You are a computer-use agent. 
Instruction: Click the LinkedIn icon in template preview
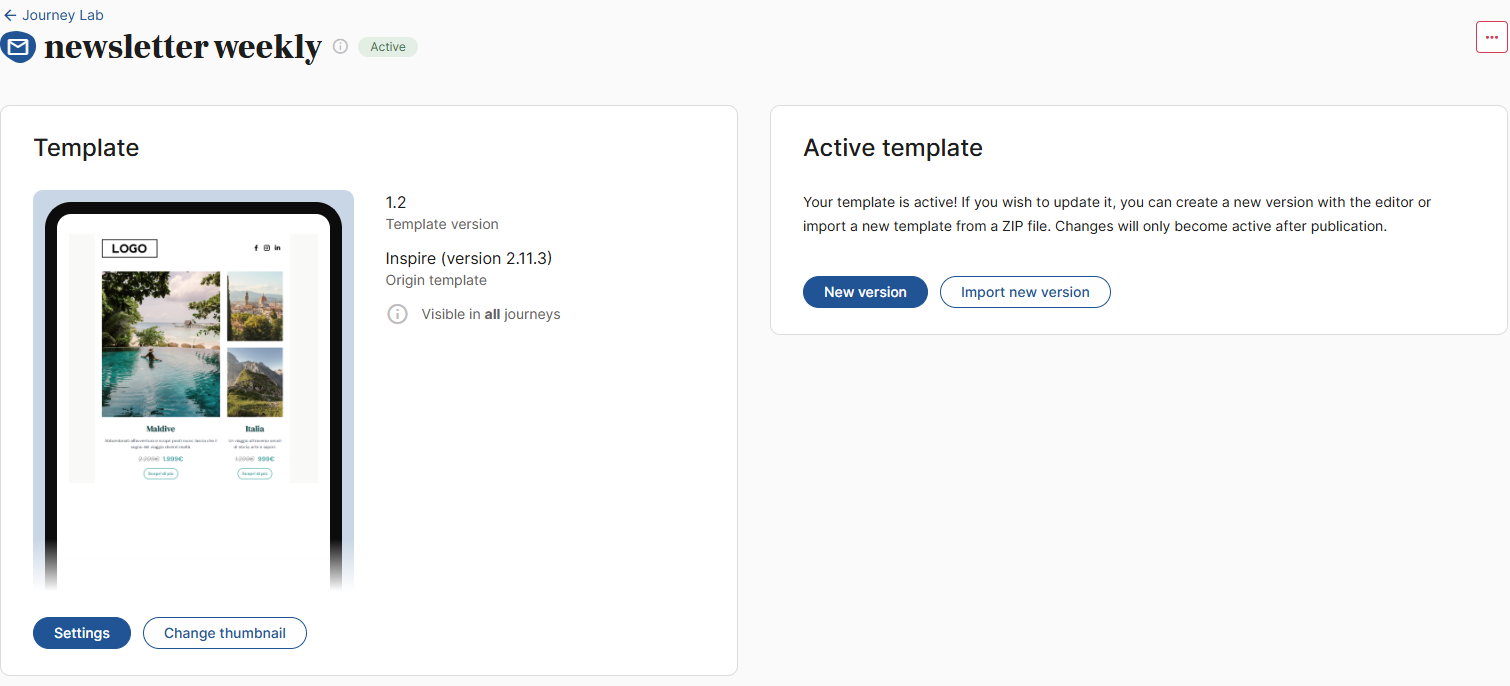click(277, 248)
